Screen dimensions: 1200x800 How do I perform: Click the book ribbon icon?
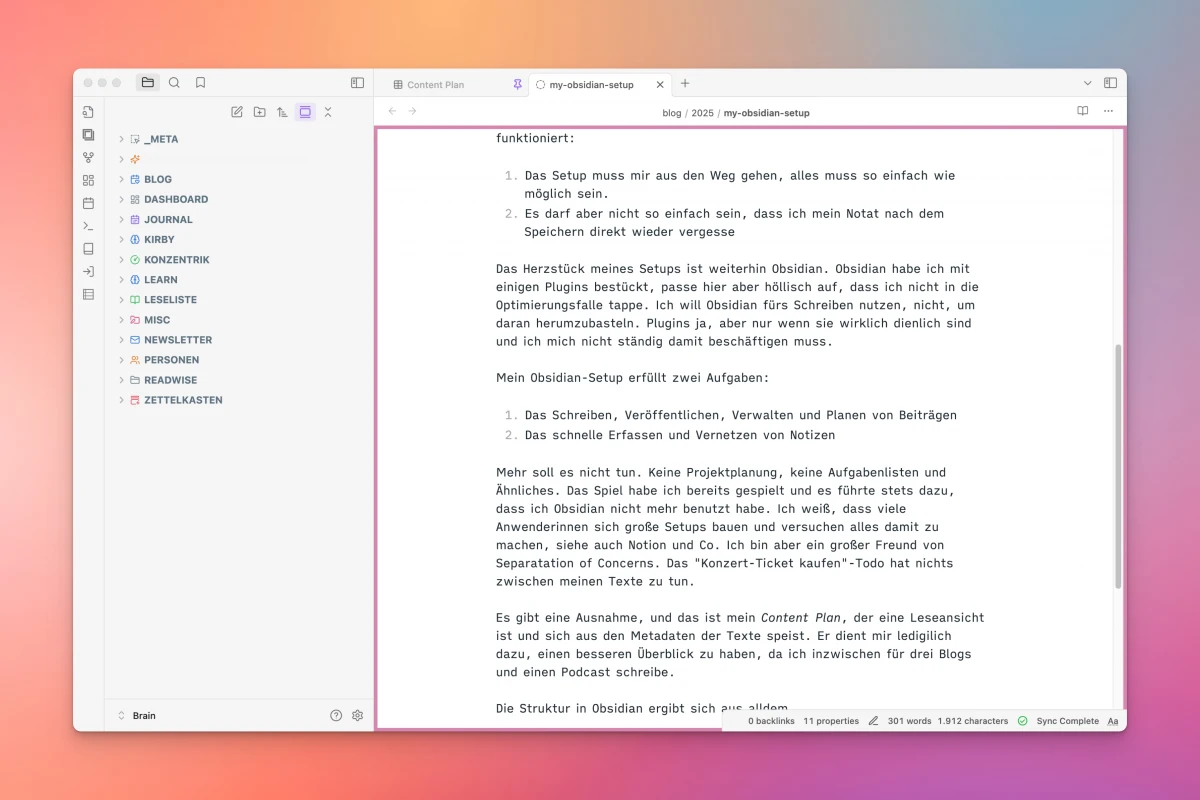pyautogui.click(x=88, y=249)
